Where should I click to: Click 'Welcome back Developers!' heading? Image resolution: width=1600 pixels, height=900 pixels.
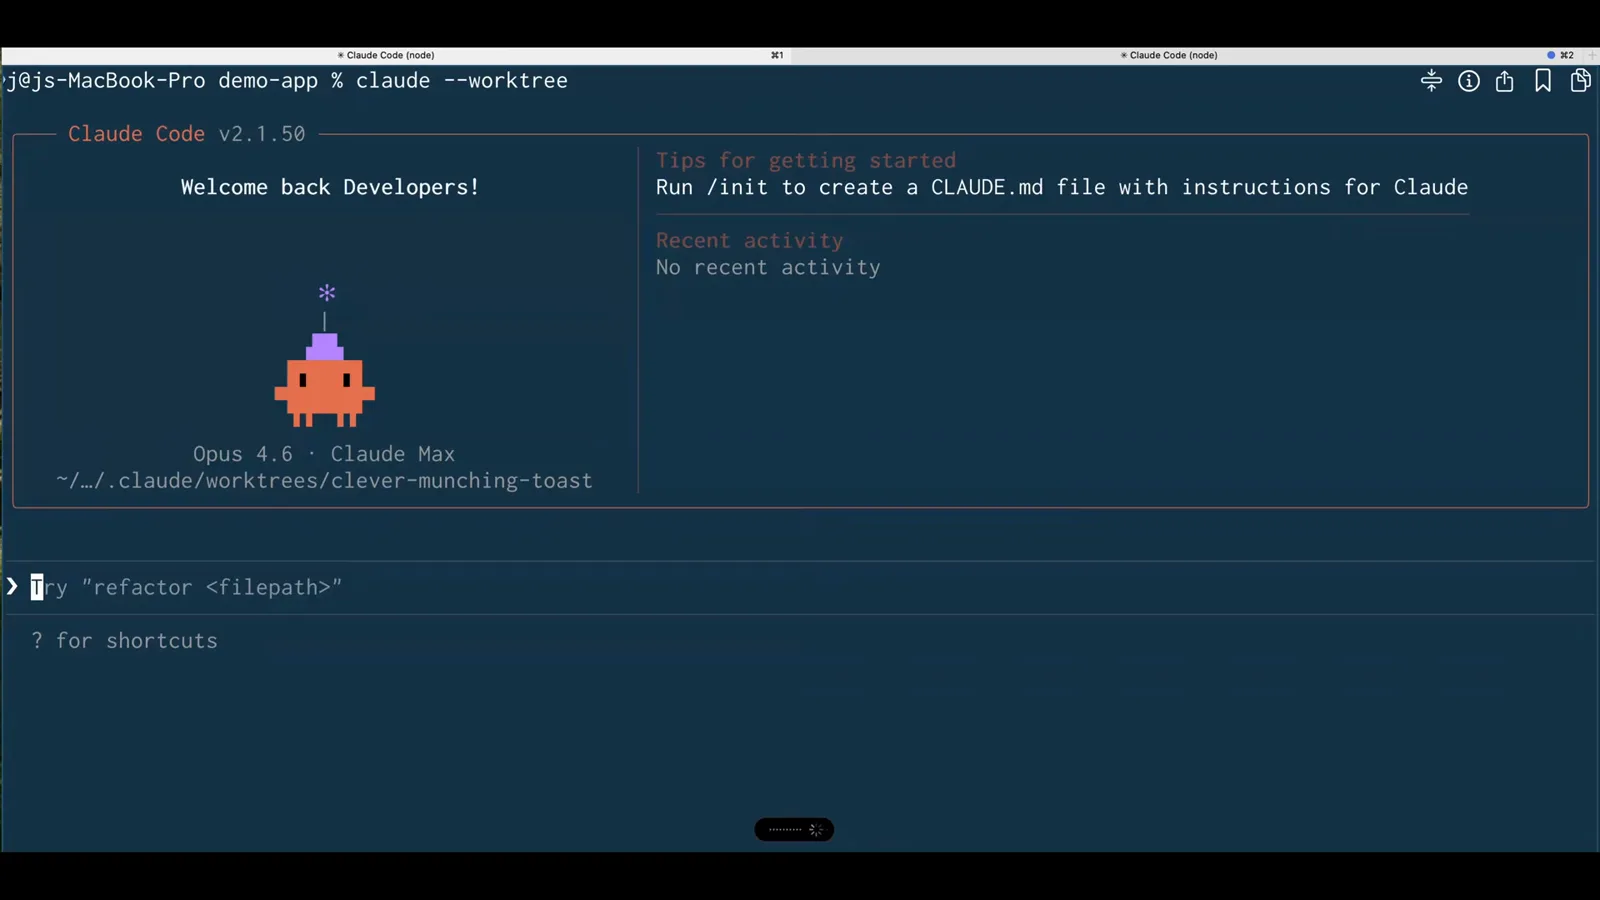click(x=330, y=187)
